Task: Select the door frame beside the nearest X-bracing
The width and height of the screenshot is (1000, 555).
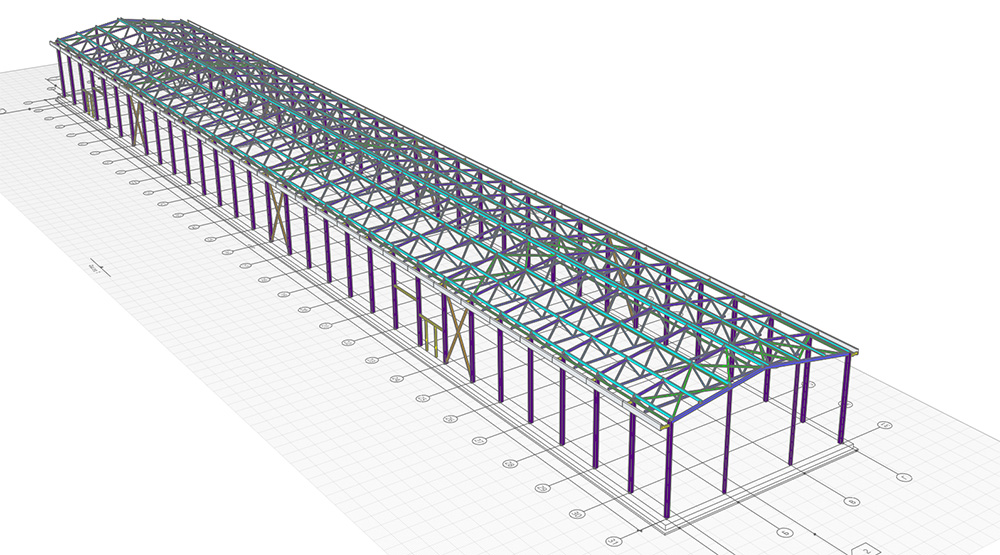Action: pyautogui.click(x=430, y=330)
